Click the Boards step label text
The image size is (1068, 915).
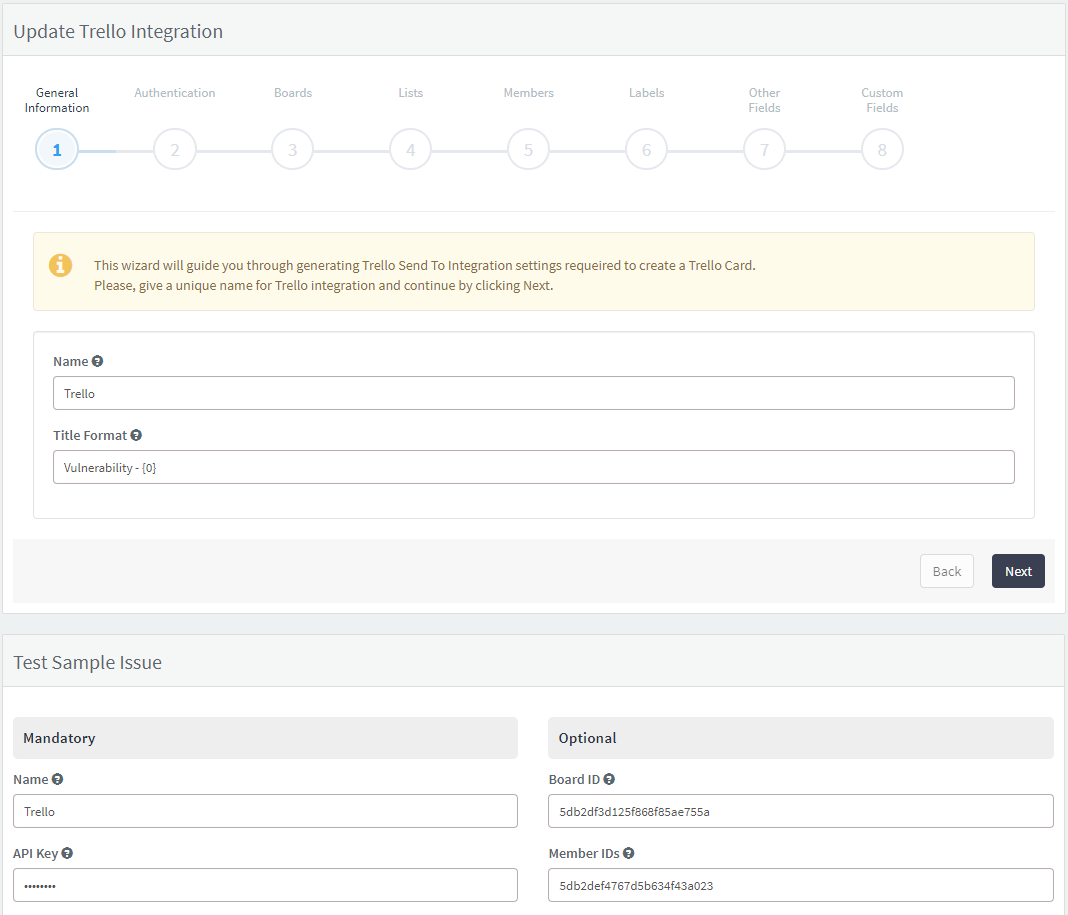tap(293, 93)
